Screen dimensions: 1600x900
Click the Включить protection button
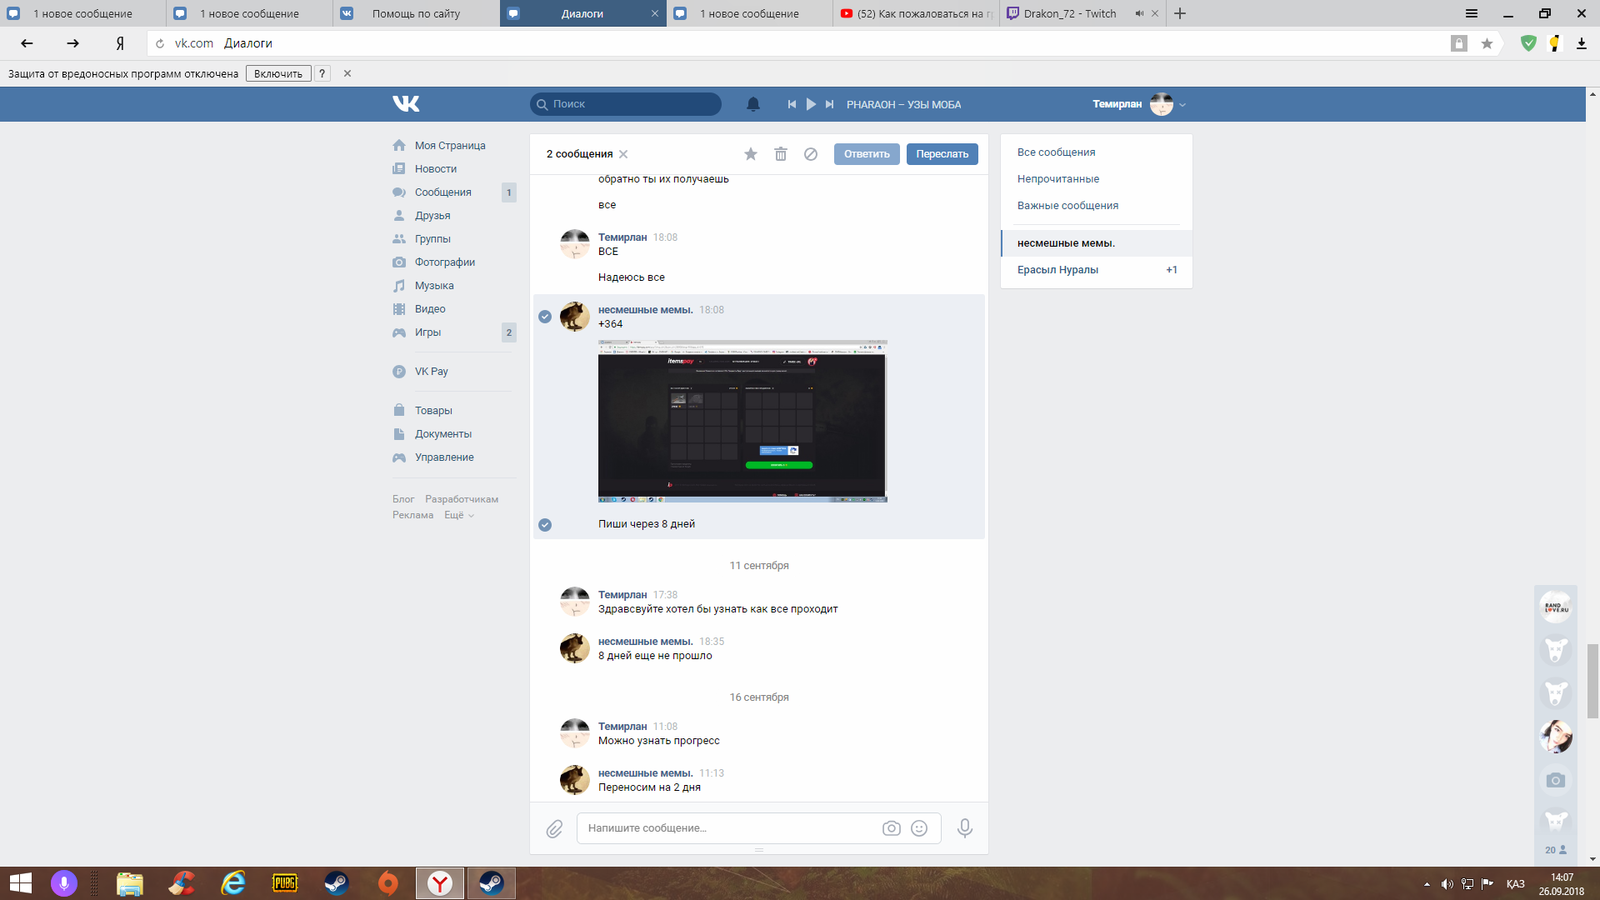click(278, 73)
